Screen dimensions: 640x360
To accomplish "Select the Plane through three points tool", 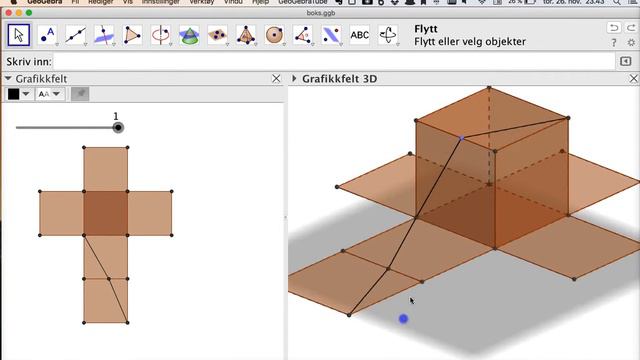I will pyautogui.click(x=218, y=35).
